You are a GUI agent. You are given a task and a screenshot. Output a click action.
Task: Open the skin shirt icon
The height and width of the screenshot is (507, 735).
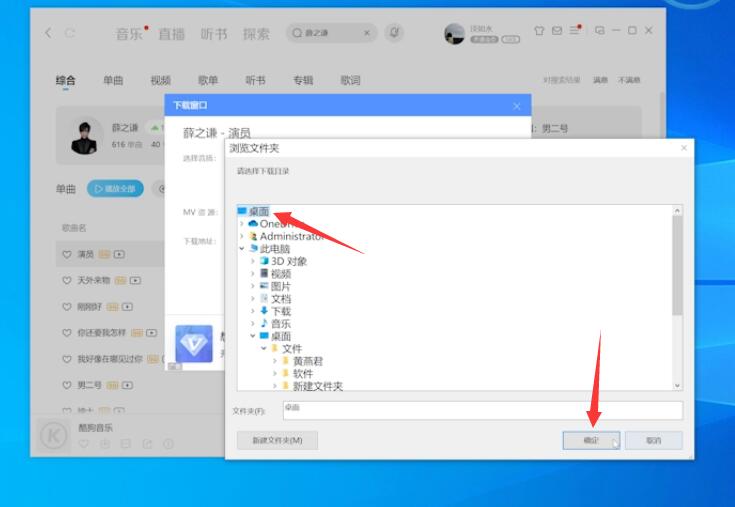pos(539,31)
